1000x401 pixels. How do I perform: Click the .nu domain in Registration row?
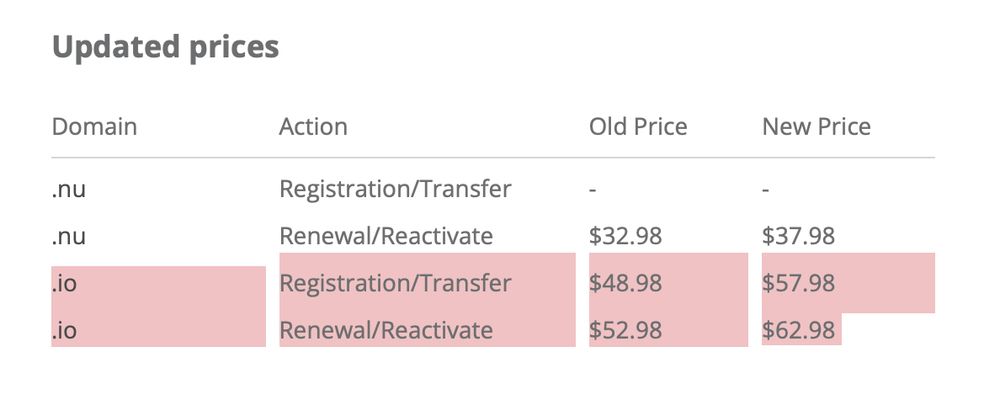click(x=68, y=189)
